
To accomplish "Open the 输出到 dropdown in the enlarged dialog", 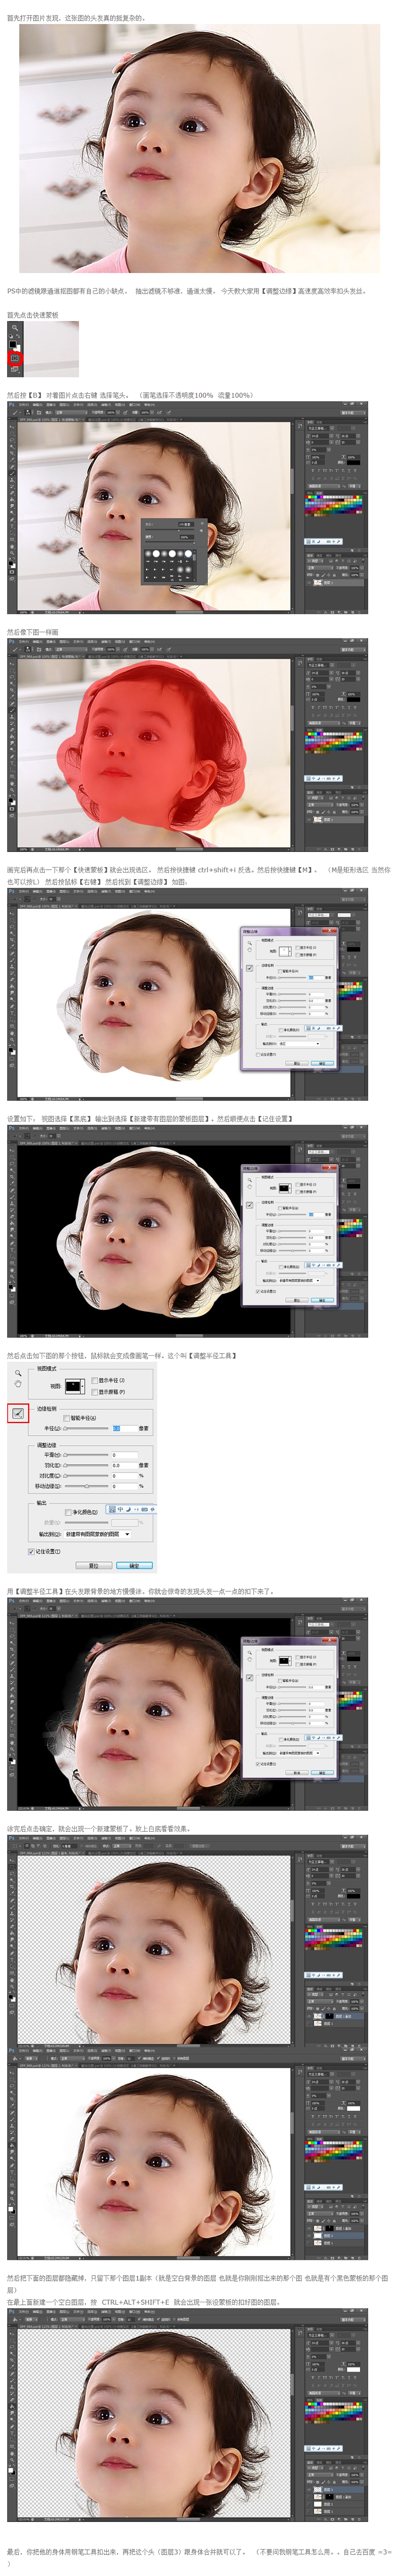I will [98, 1534].
